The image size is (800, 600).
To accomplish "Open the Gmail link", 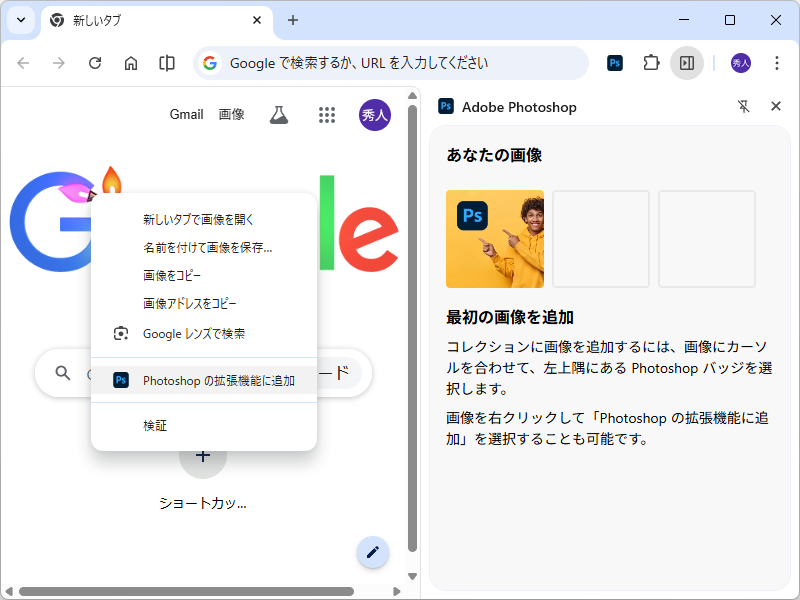I will [x=186, y=114].
